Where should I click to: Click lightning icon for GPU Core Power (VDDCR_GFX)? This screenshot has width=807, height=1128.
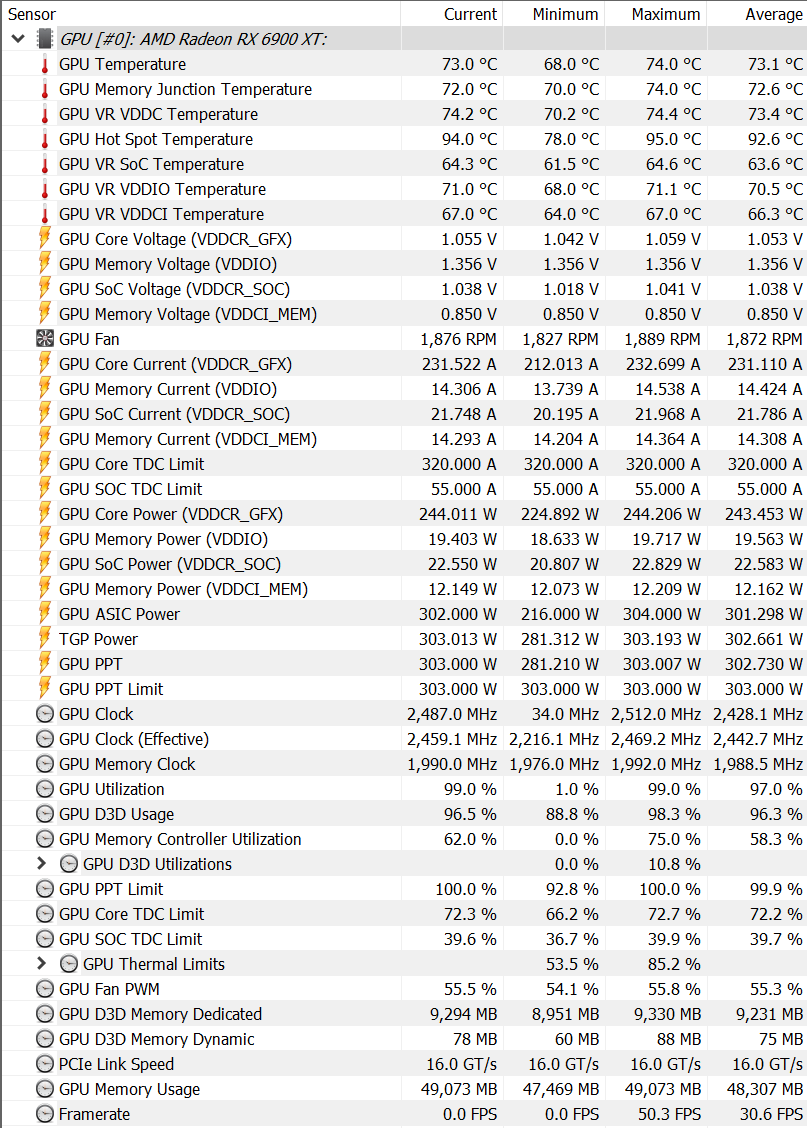click(45, 514)
